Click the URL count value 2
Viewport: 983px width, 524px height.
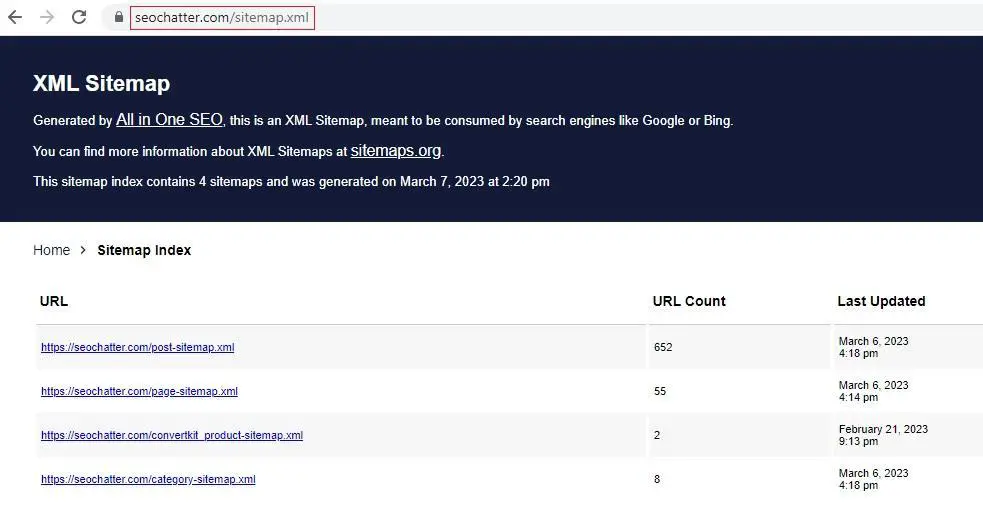coord(657,435)
